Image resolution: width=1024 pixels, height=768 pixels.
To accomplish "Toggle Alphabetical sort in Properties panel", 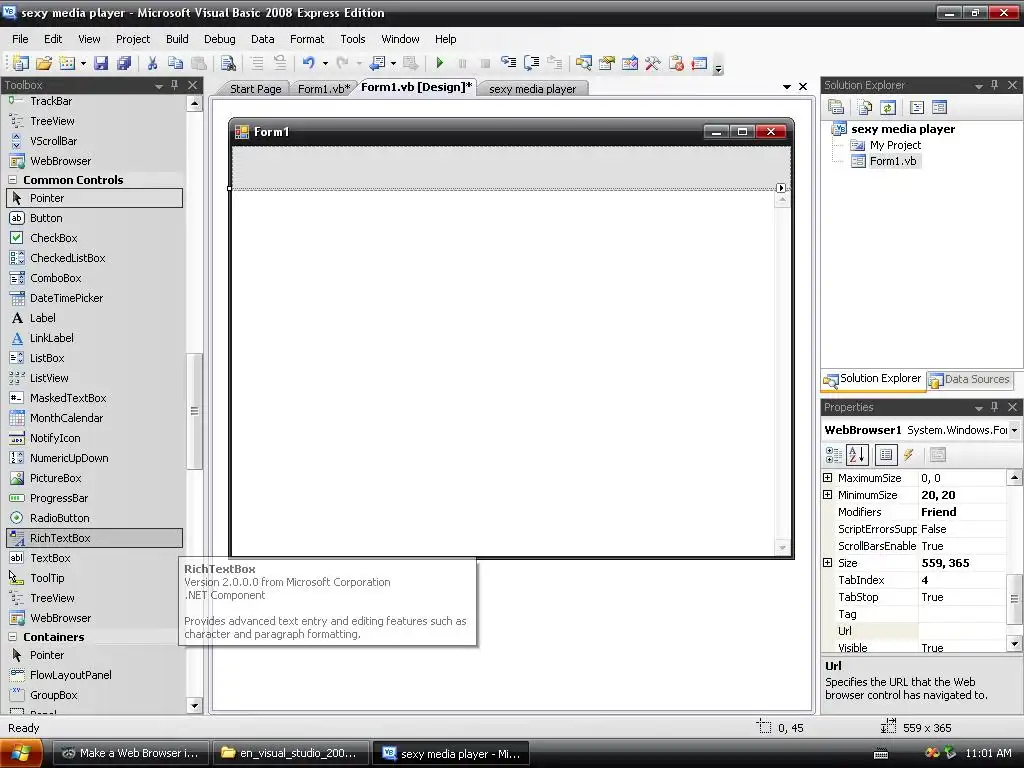I will click(x=857, y=455).
